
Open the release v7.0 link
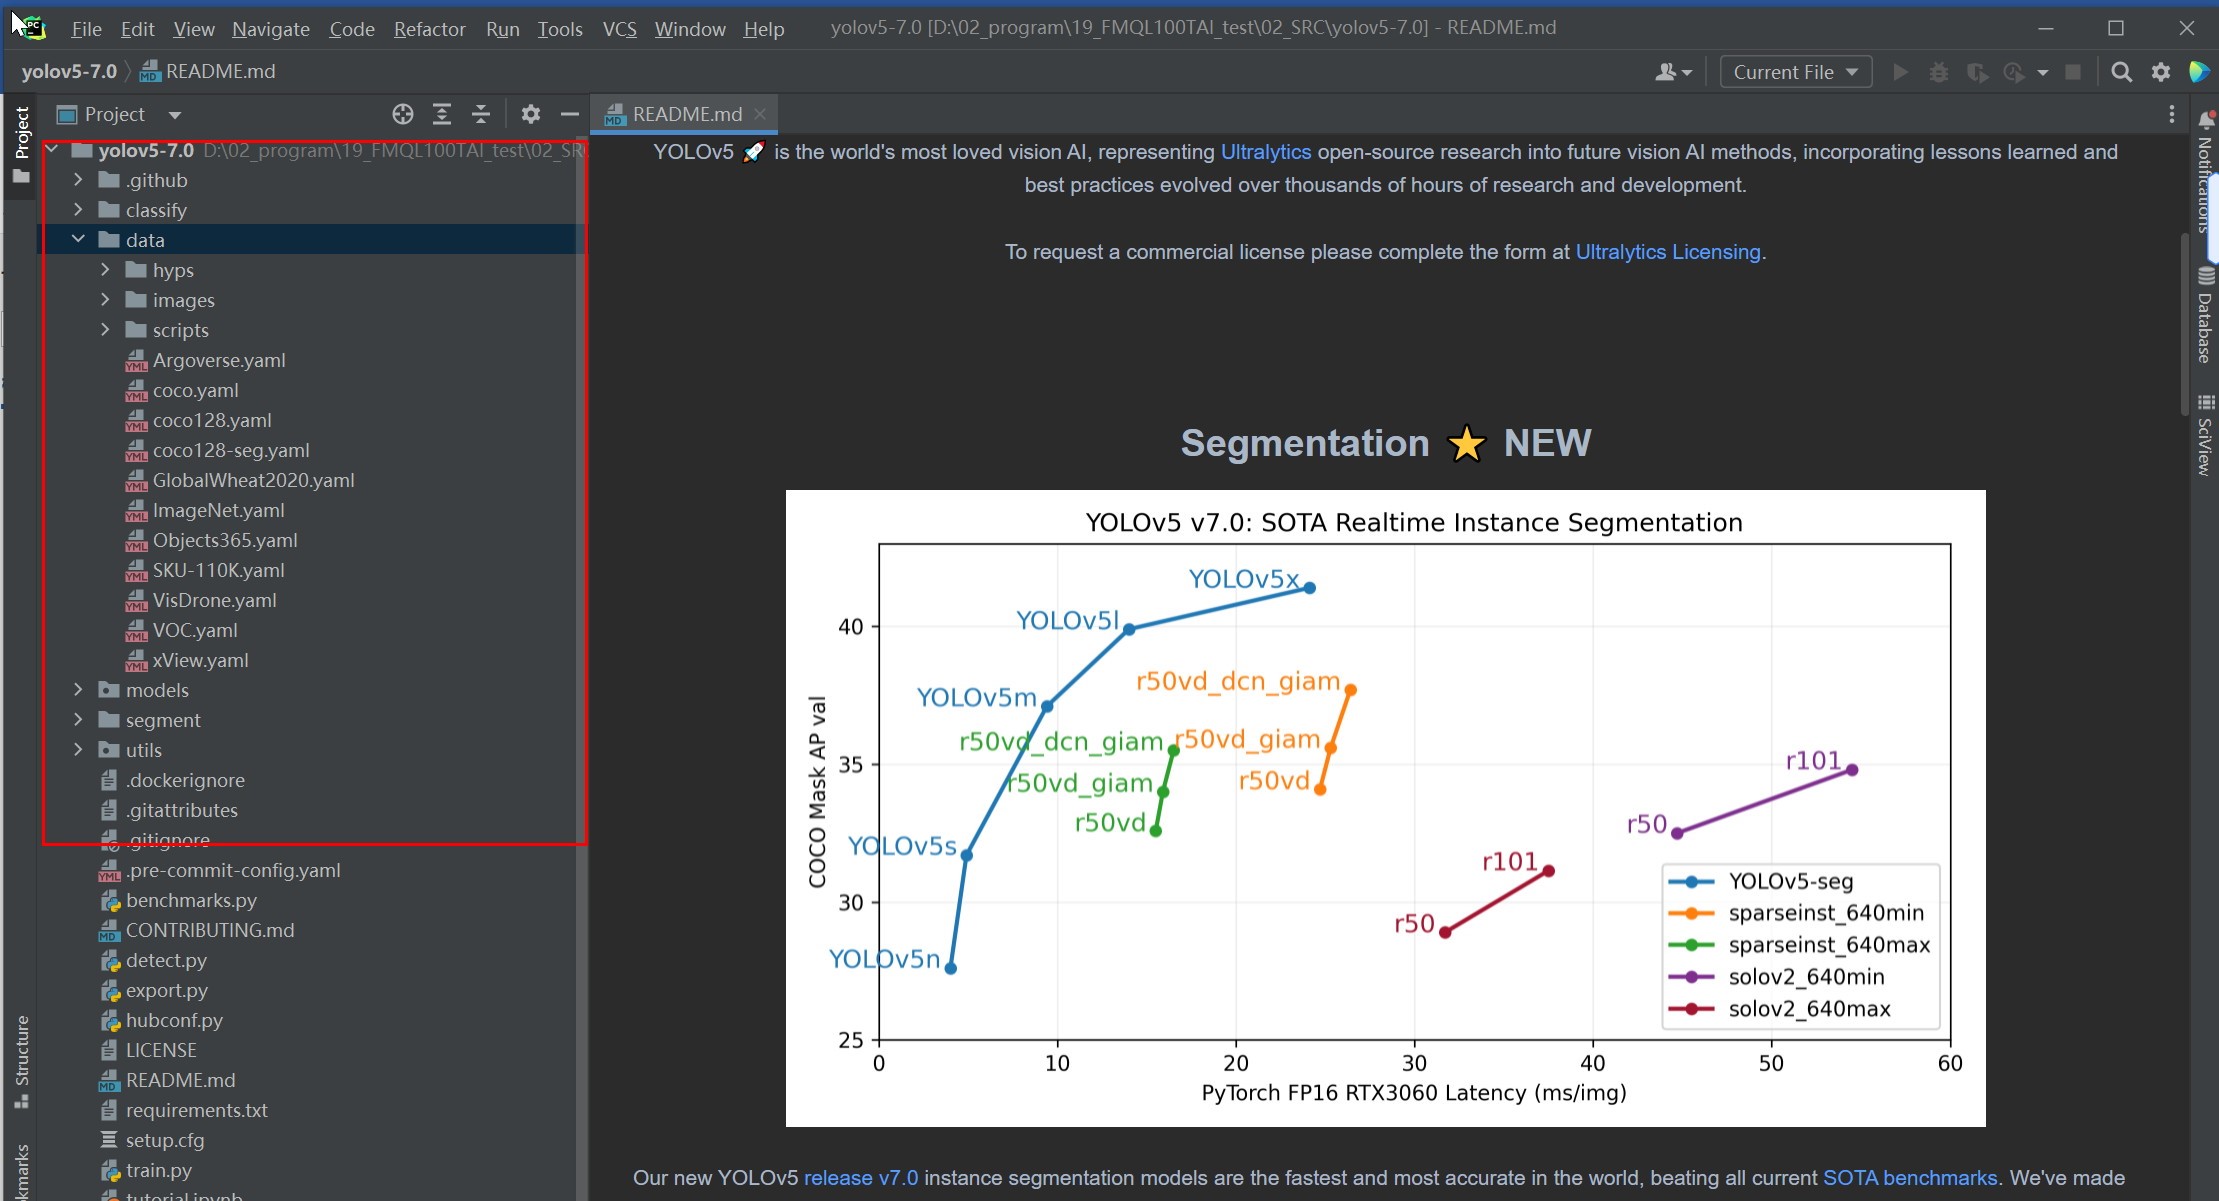[860, 1178]
